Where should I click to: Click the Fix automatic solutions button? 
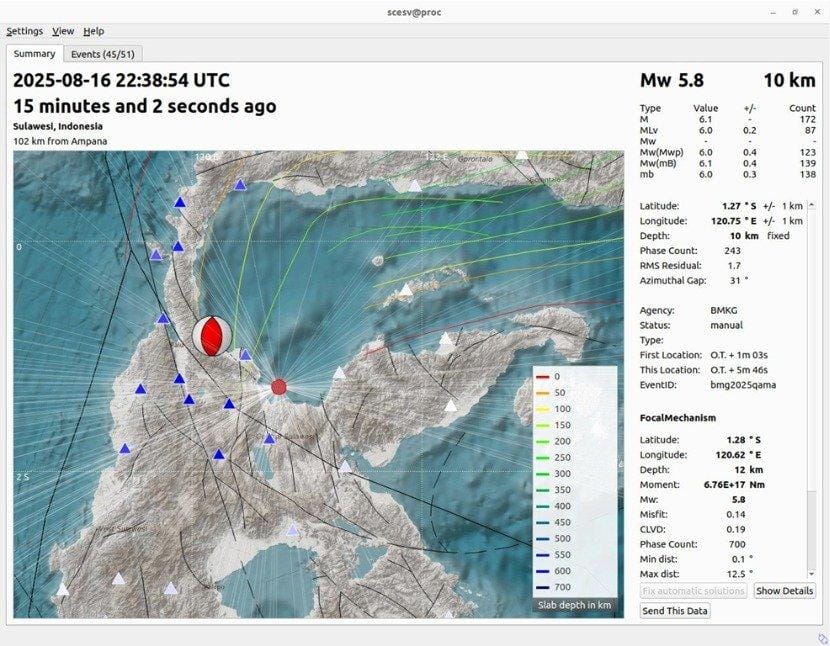coord(693,590)
